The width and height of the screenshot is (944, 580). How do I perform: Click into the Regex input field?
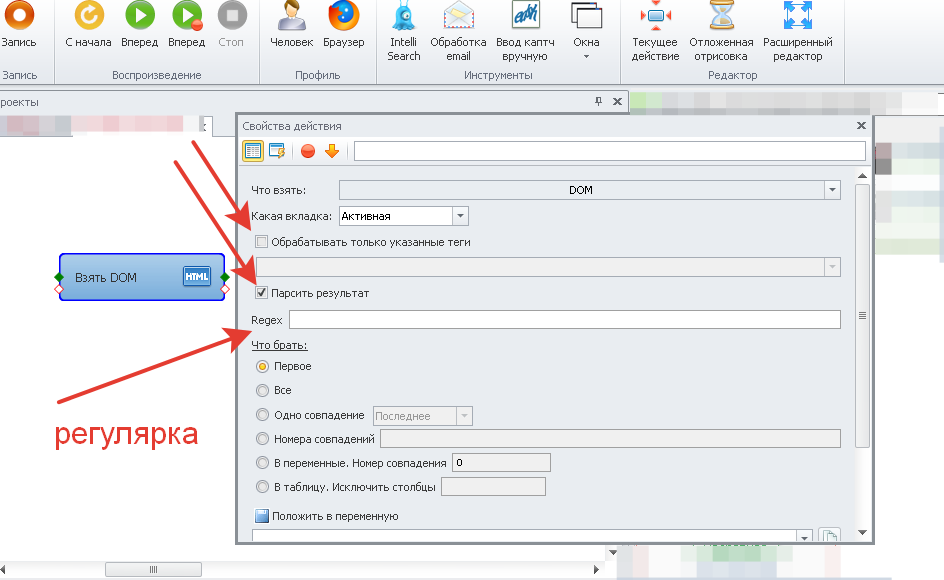pyautogui.click(x=565, y=320)
